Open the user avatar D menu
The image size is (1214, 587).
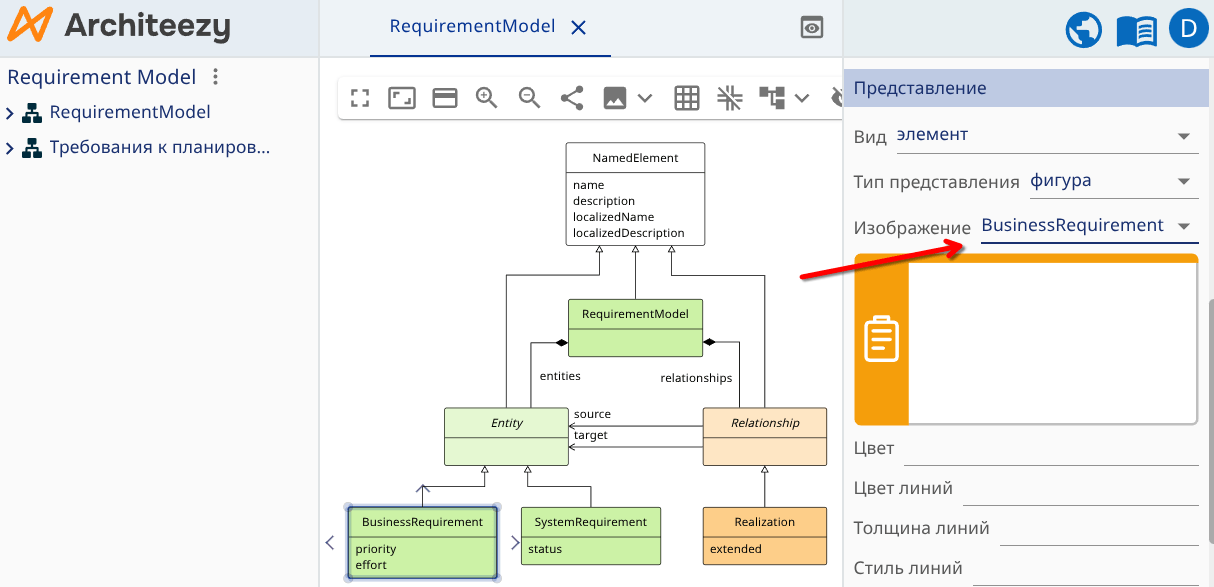(x=1188, y=30)
